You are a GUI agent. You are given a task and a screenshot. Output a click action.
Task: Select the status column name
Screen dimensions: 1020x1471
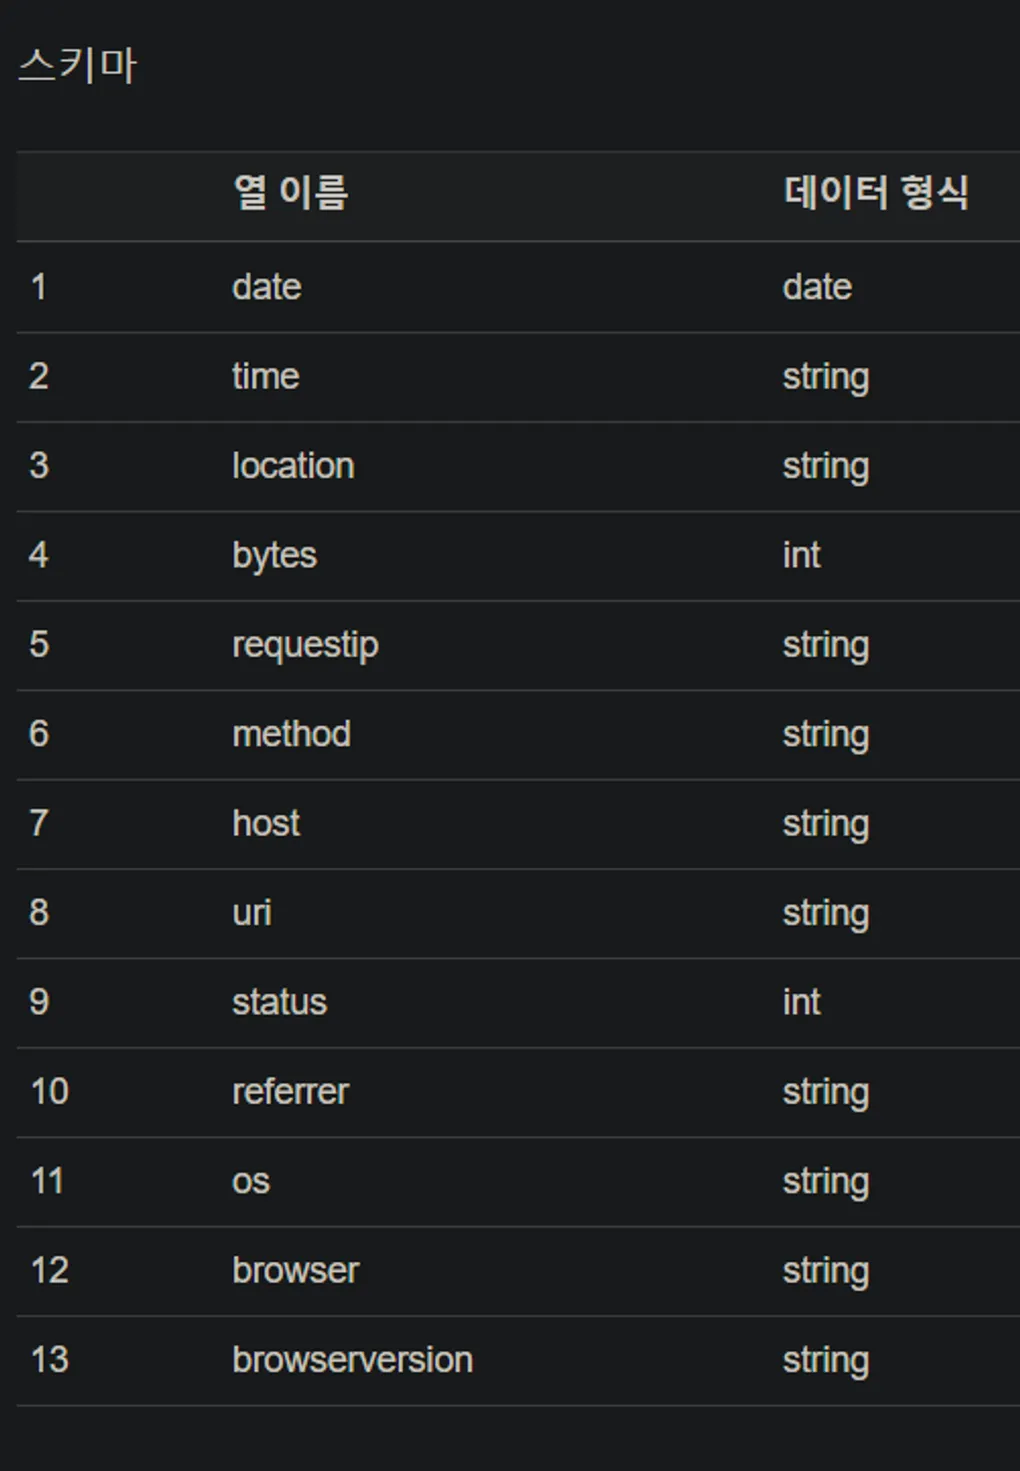point(279,1002)
